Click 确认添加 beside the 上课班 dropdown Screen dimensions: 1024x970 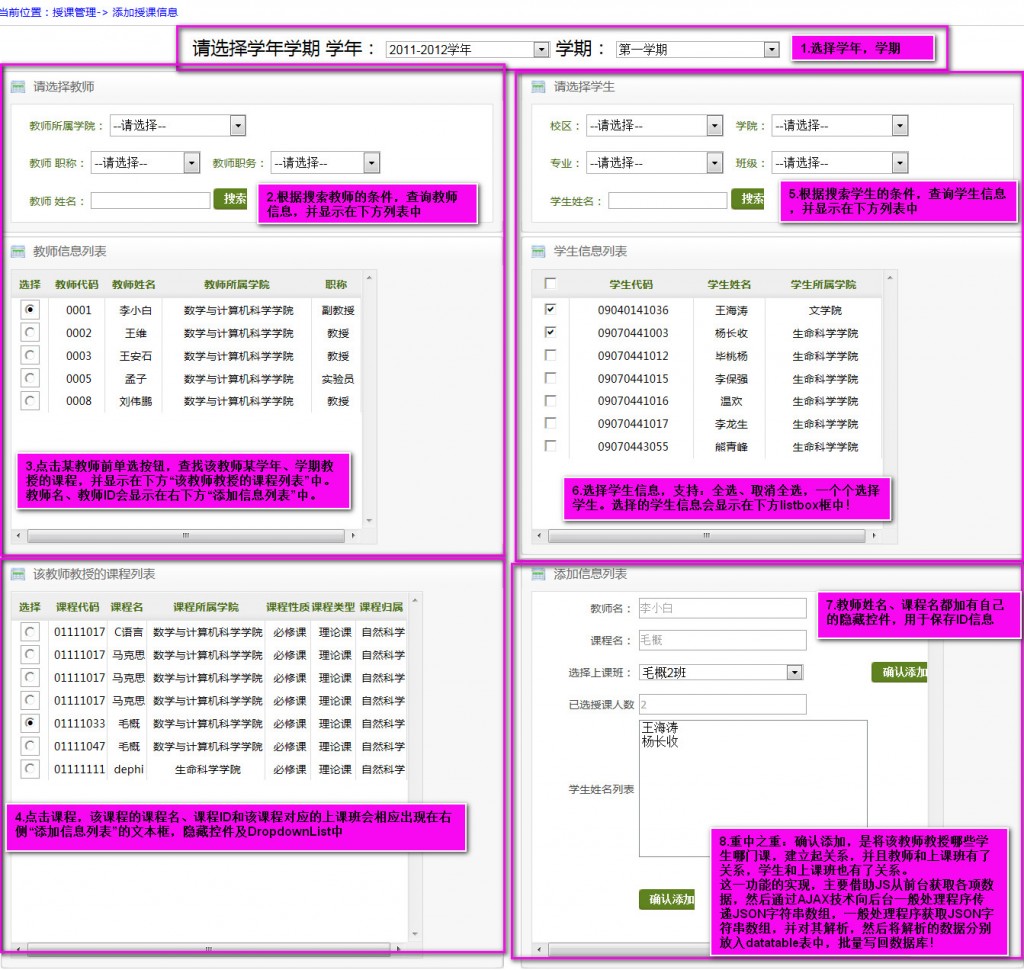coord(900,672)
